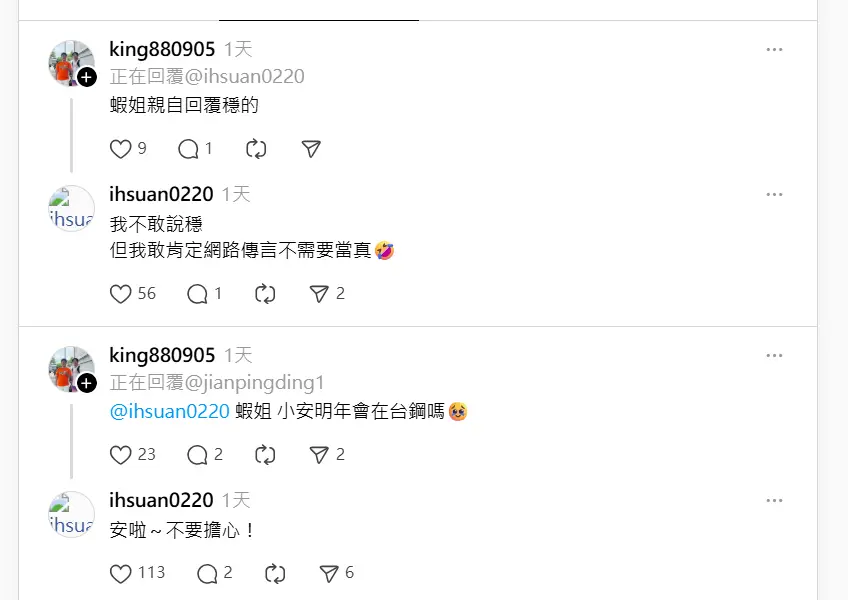Open ihsuan0220 avatar on 我不敢說穩 reply
The width and height of the screenshot is (848, 600).
[71, 208]
